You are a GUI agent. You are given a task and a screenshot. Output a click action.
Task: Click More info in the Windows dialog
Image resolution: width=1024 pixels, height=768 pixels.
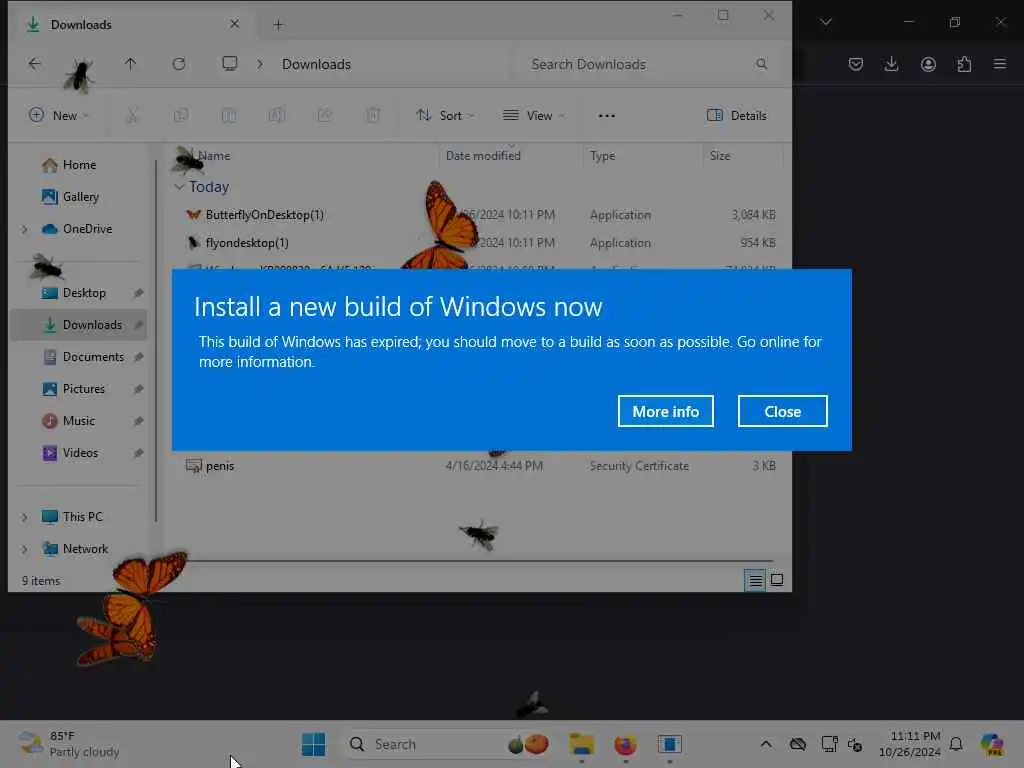point(665,411)
